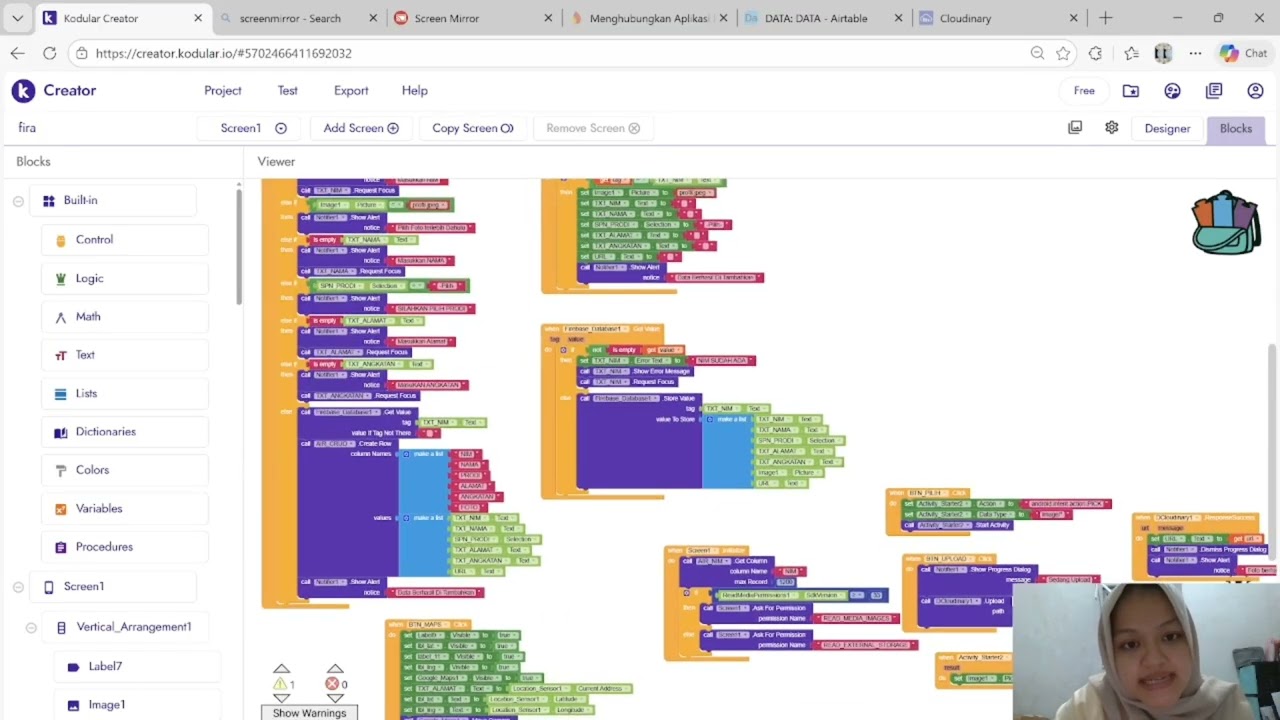Click the Remove Screen button
This screenshot has height=720, width=1280.
[593, 128]
